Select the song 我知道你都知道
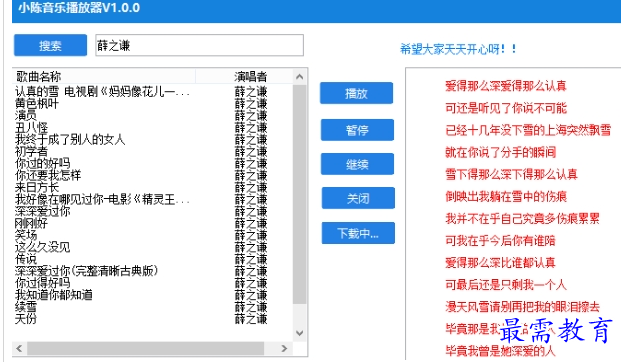 [53, 295]
